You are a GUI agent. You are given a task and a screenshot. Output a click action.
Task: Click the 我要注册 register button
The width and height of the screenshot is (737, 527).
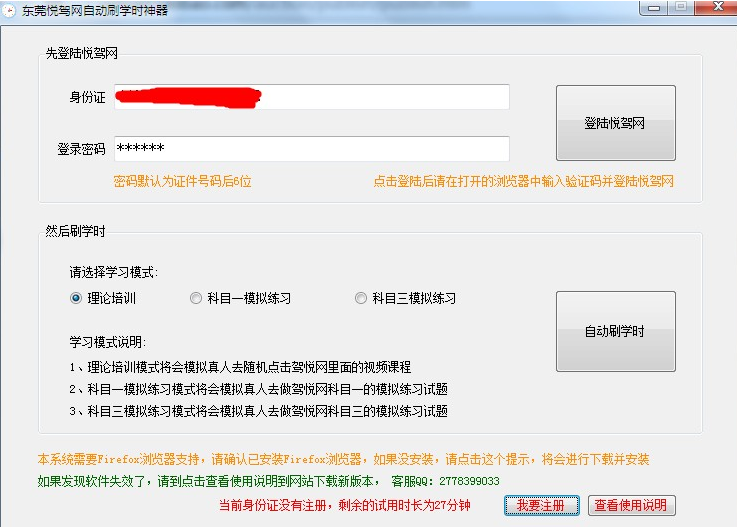click(x=541, y=505)
